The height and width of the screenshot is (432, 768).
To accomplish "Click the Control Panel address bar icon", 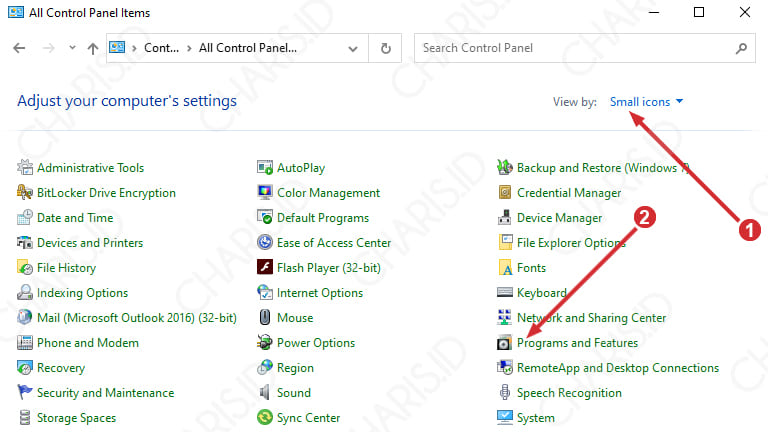I will (x=117, y=48).
